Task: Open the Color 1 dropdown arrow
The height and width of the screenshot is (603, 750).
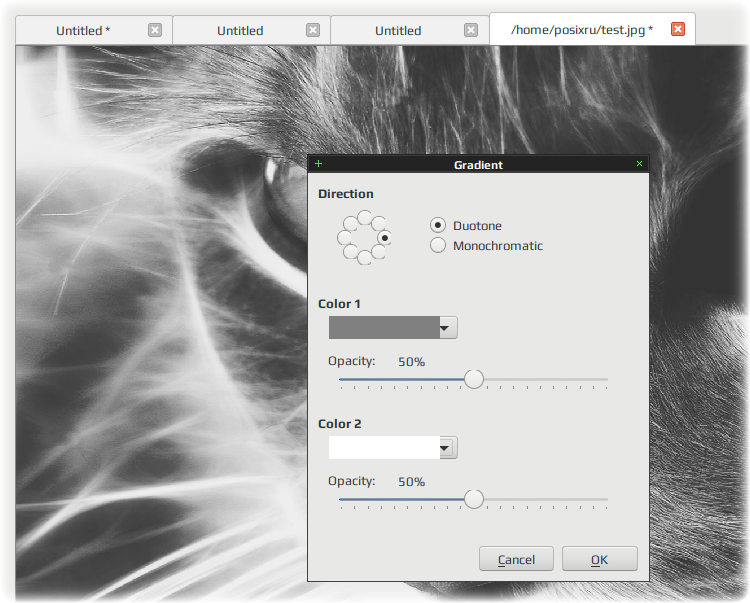Action: pos(448,328)
